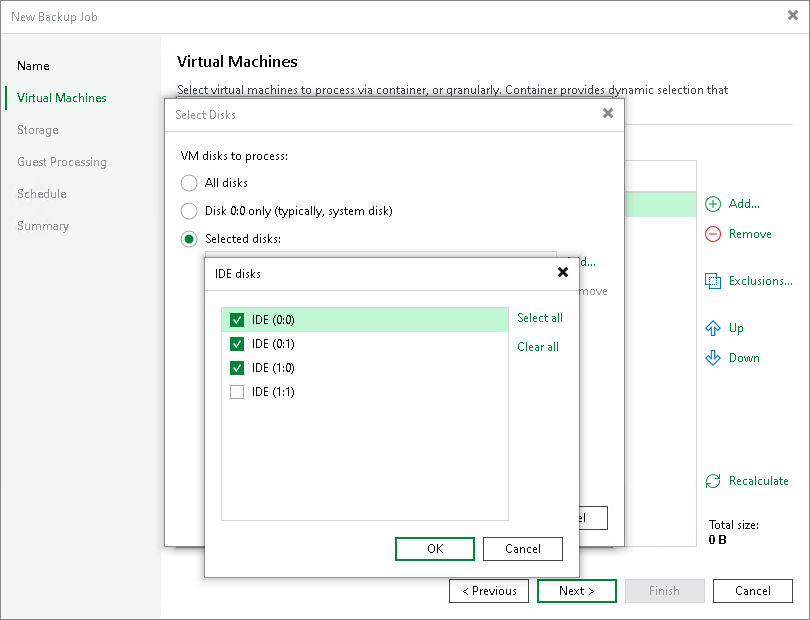Click the Exclusions... label text
Image resolution: width=810 pixels, height=620 pixels.
pos(760,281)
